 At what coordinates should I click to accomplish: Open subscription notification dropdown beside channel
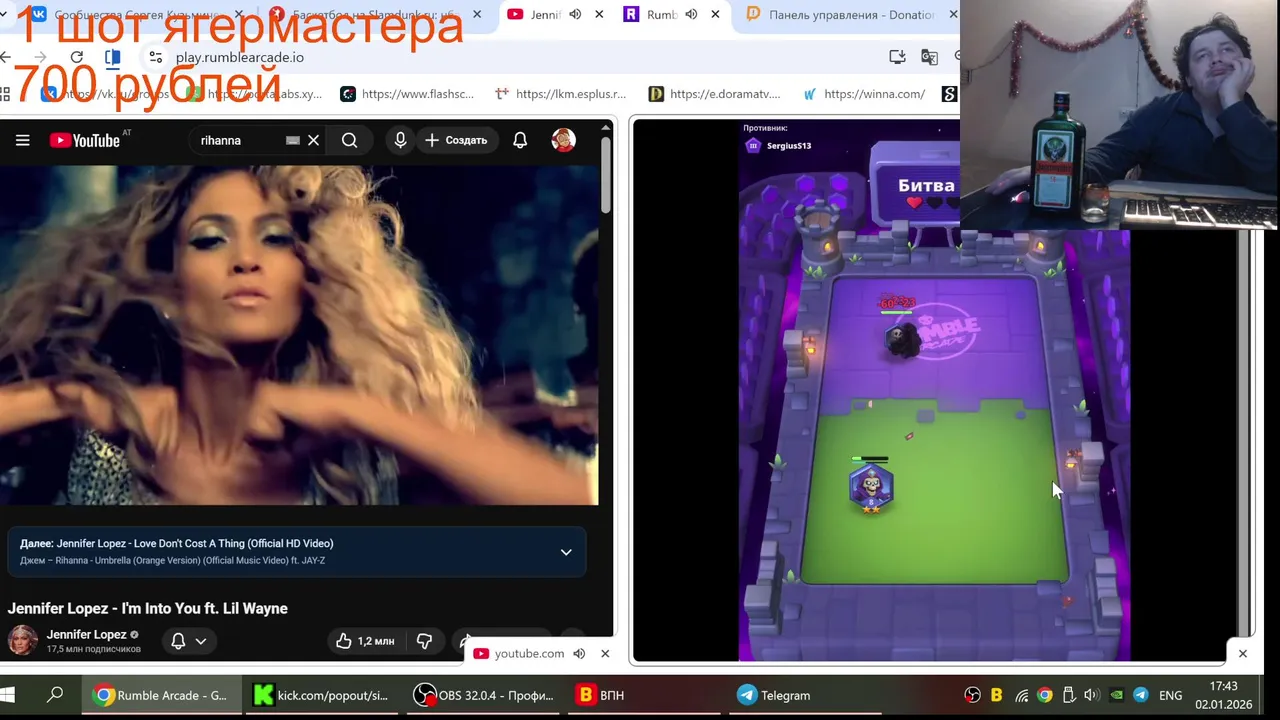coord(189,641)
